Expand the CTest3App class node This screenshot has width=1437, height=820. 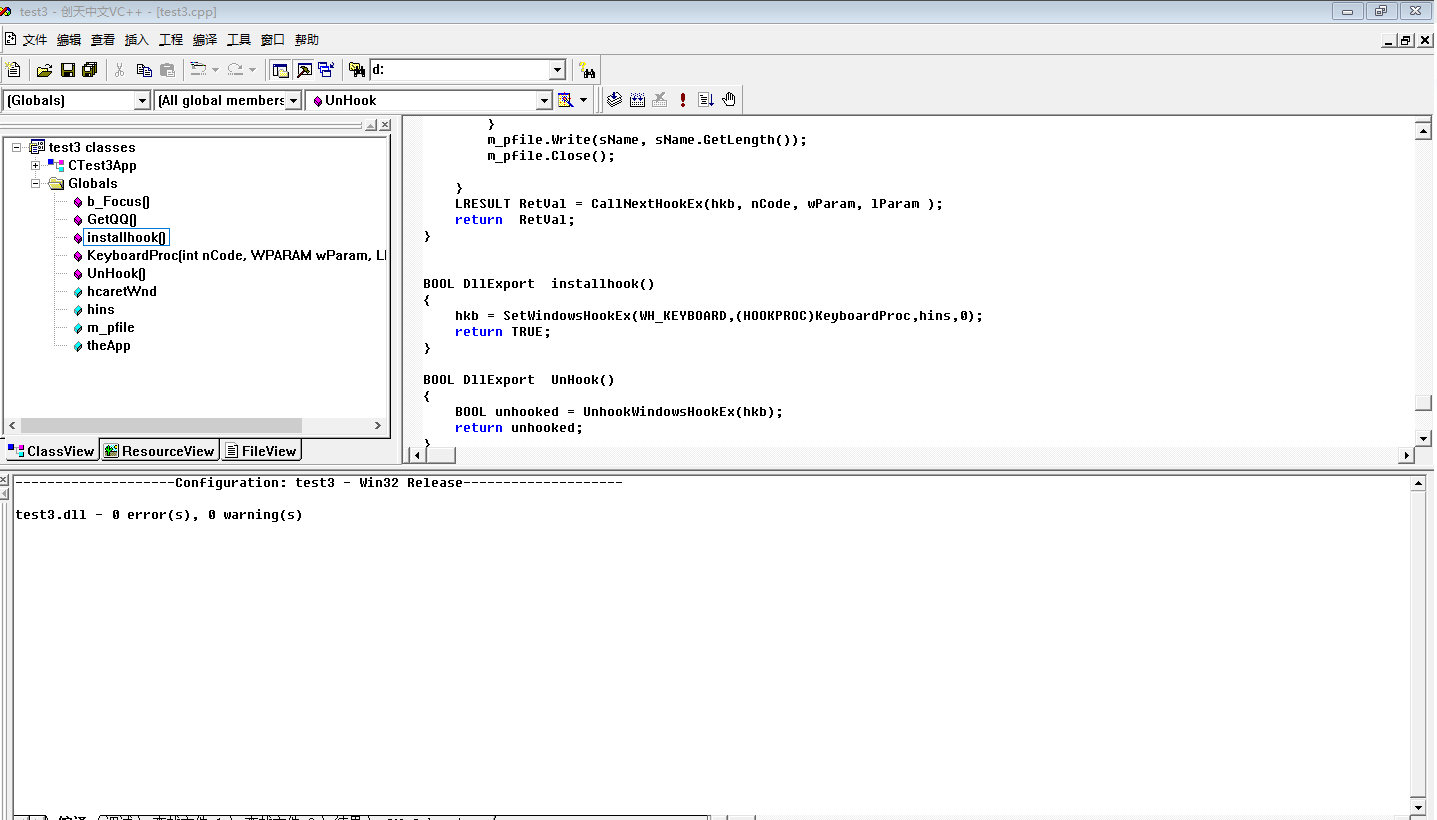36,165
